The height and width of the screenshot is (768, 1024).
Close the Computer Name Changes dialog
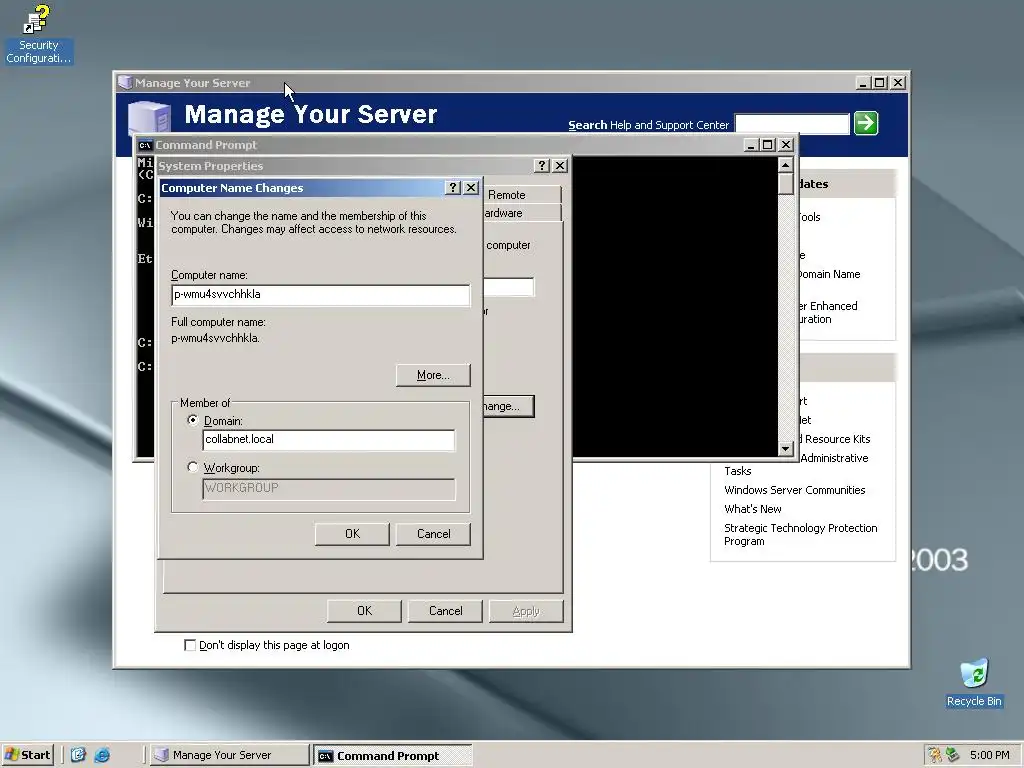click(471, 188)
